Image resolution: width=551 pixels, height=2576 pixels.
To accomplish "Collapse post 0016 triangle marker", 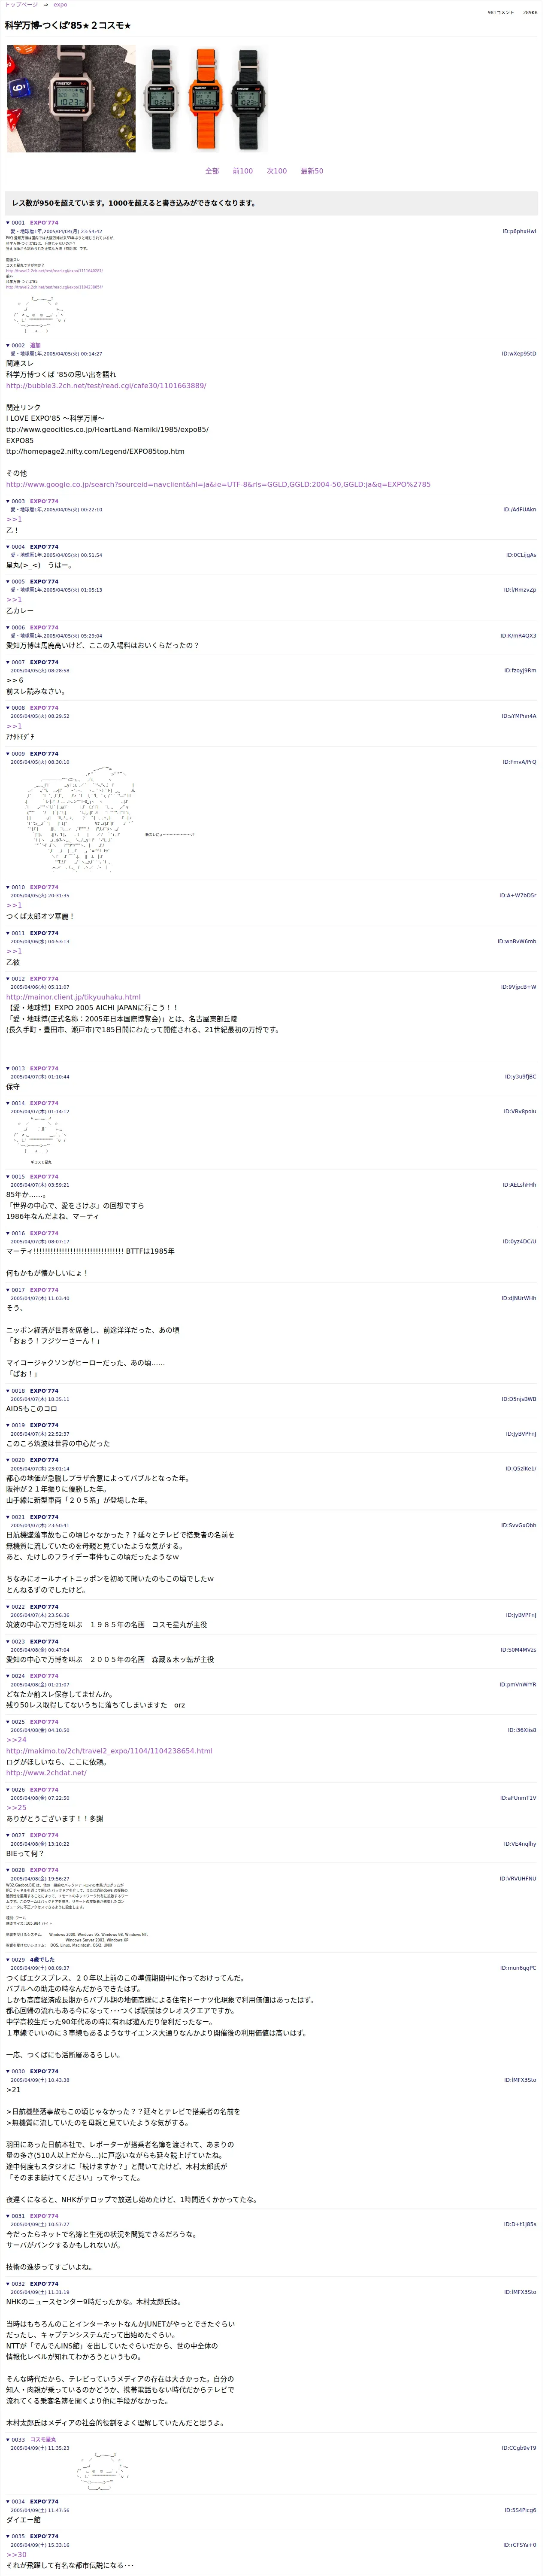I will (8, 1233).
